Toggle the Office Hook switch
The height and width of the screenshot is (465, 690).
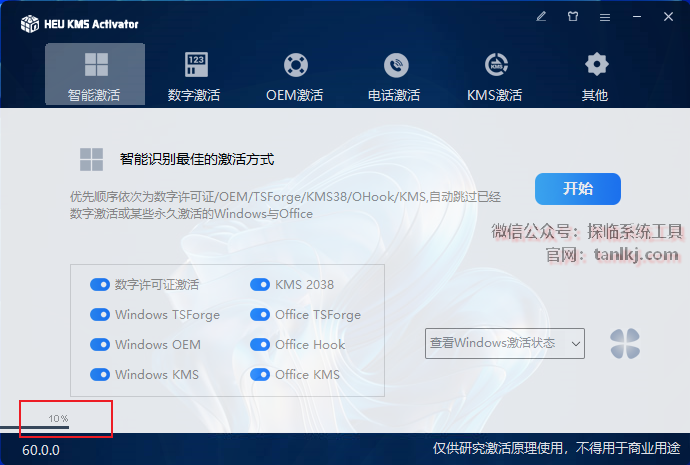(x=260, y=344)
